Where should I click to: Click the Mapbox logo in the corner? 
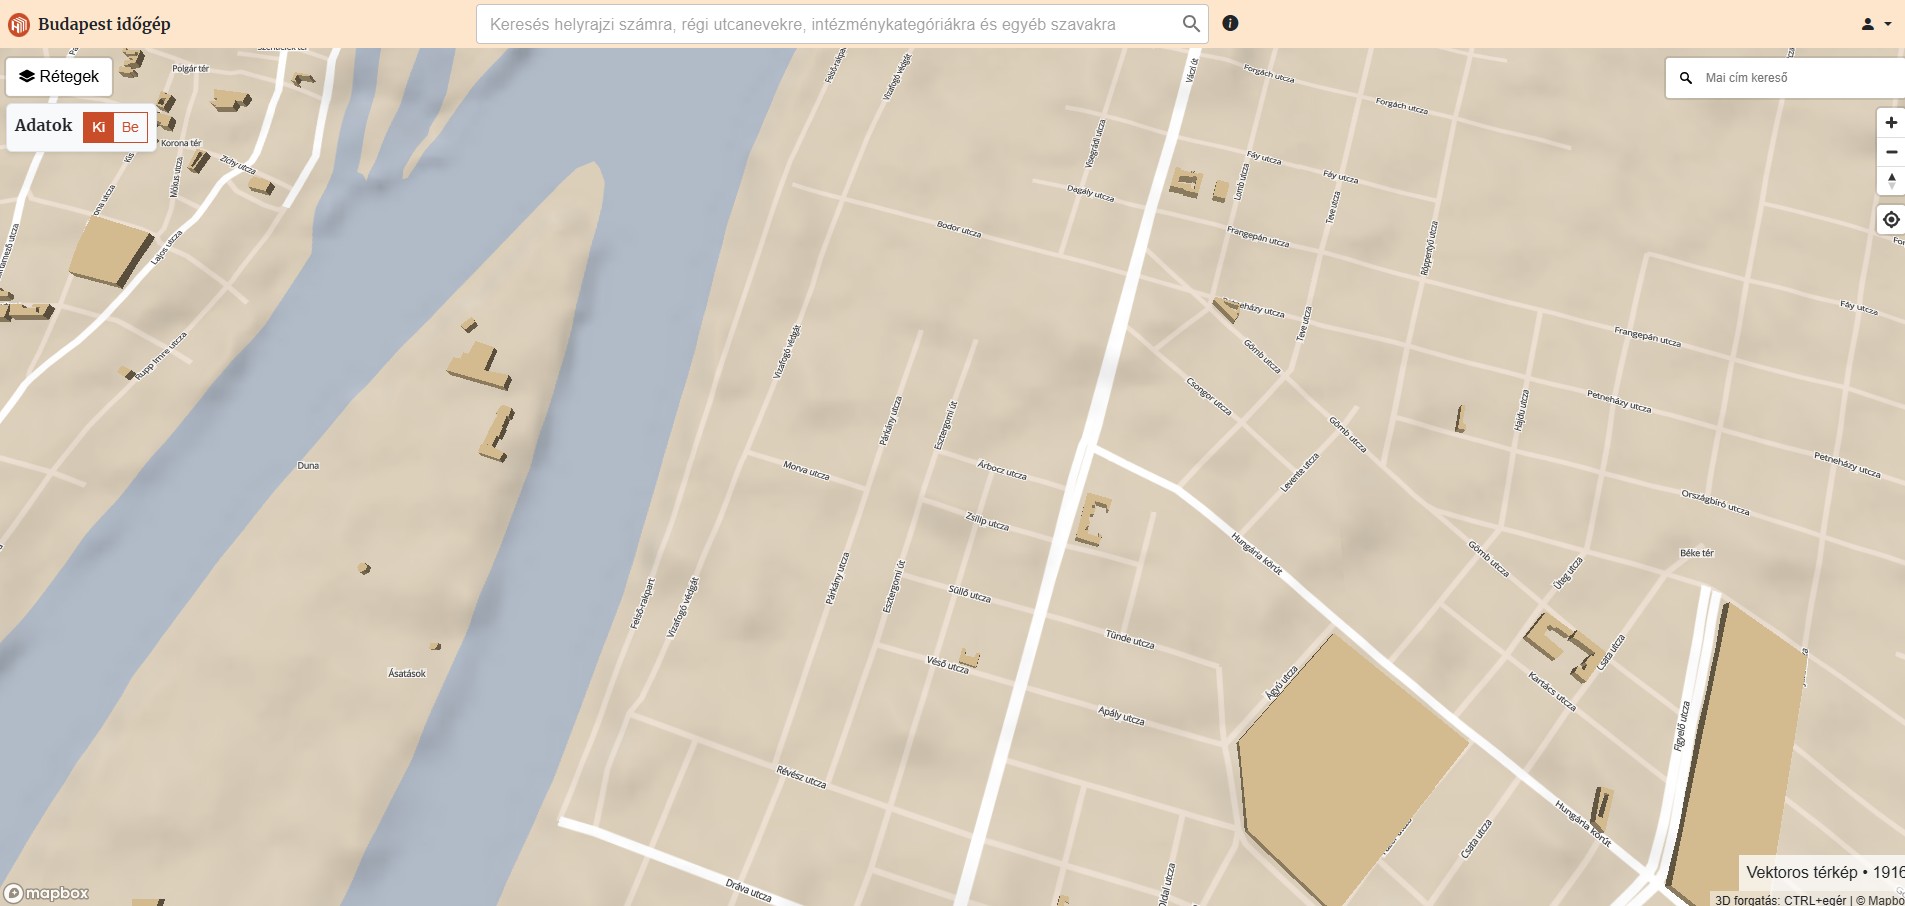pos(47,893)
